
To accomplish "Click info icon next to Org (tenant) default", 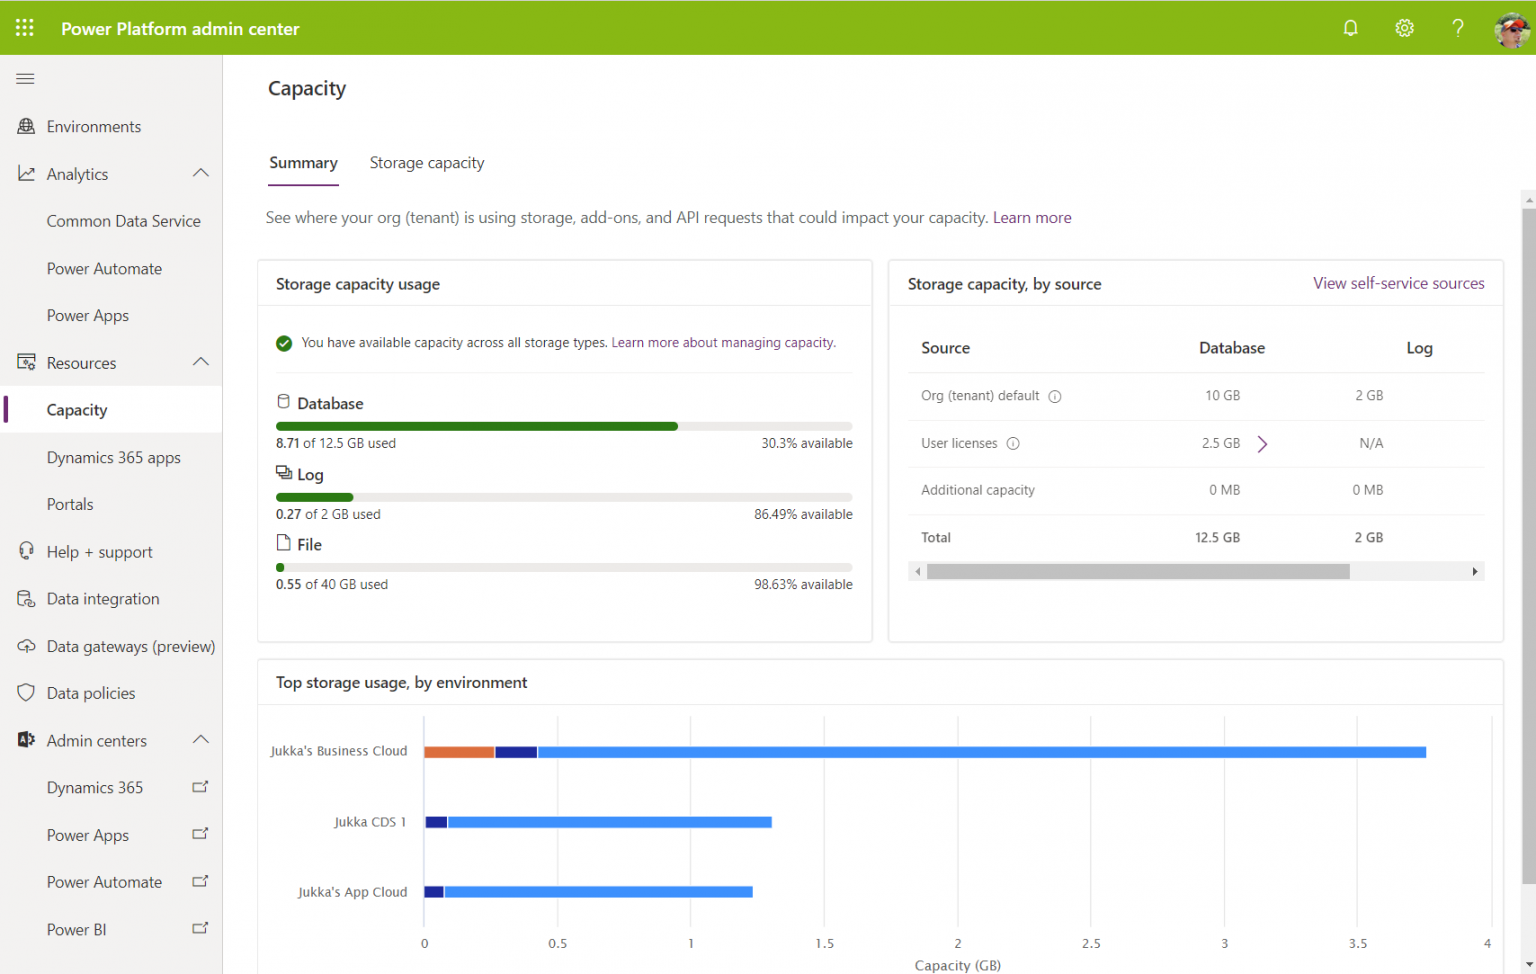I will pyautogui.click(x=1054, y=396).
